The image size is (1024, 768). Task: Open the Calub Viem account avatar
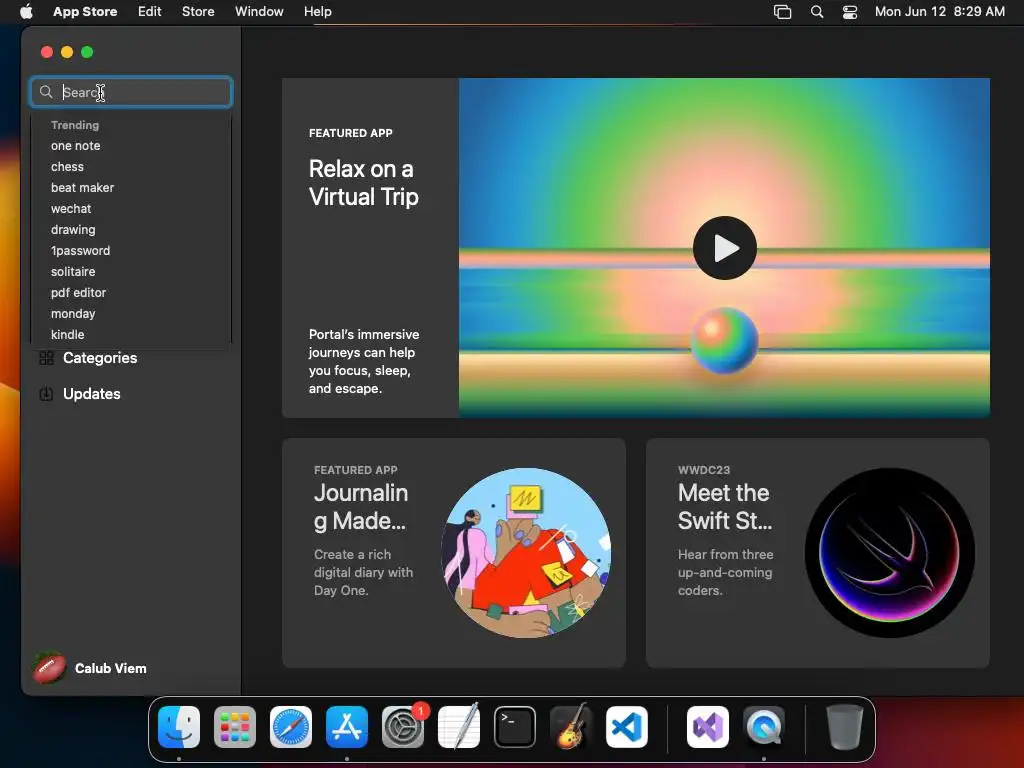coord(50,668)
